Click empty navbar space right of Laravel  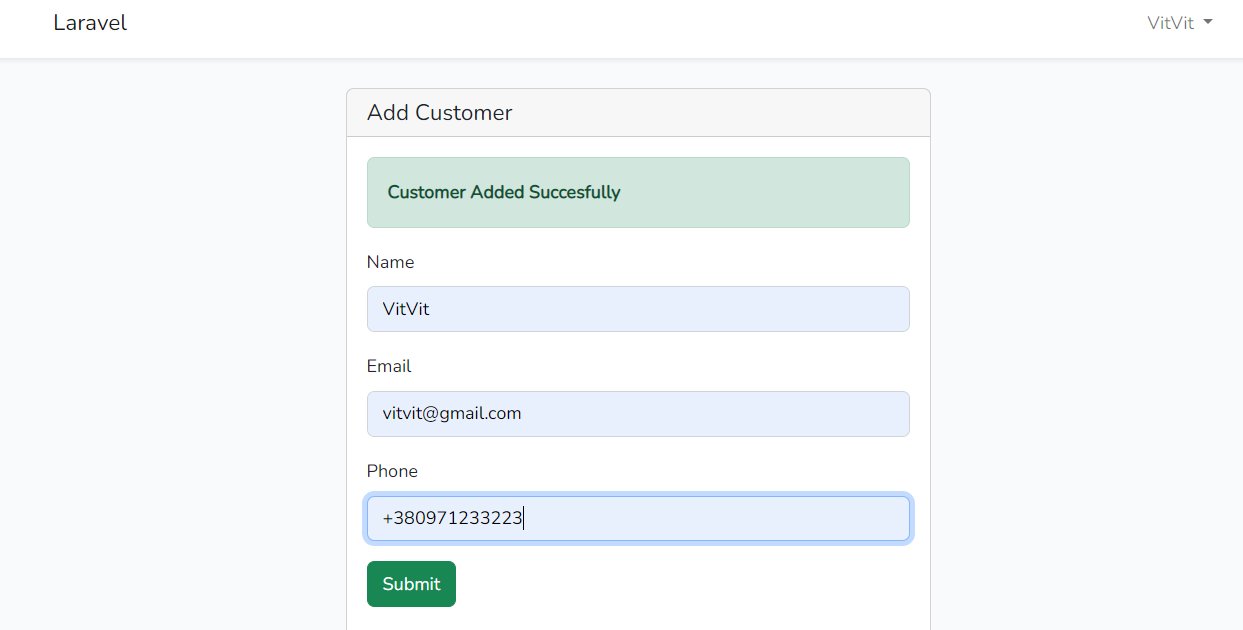click(x=600, y=28)
